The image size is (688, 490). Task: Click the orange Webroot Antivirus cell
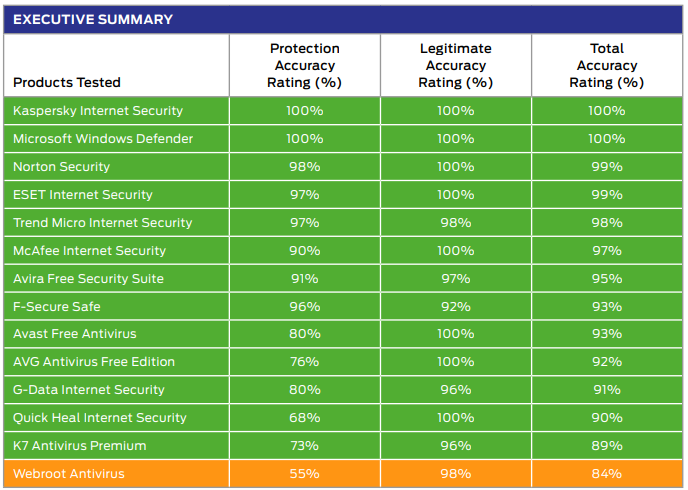(x=69, y=473)
